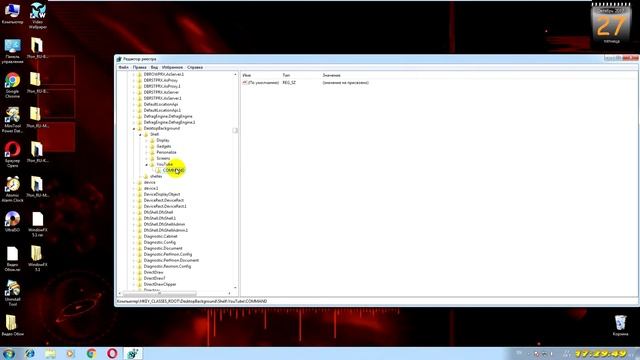This screenshot has width=640, height=360.
Task: Select the Diagnostic.Perfmon.Document key
Action: coord(171,260)
